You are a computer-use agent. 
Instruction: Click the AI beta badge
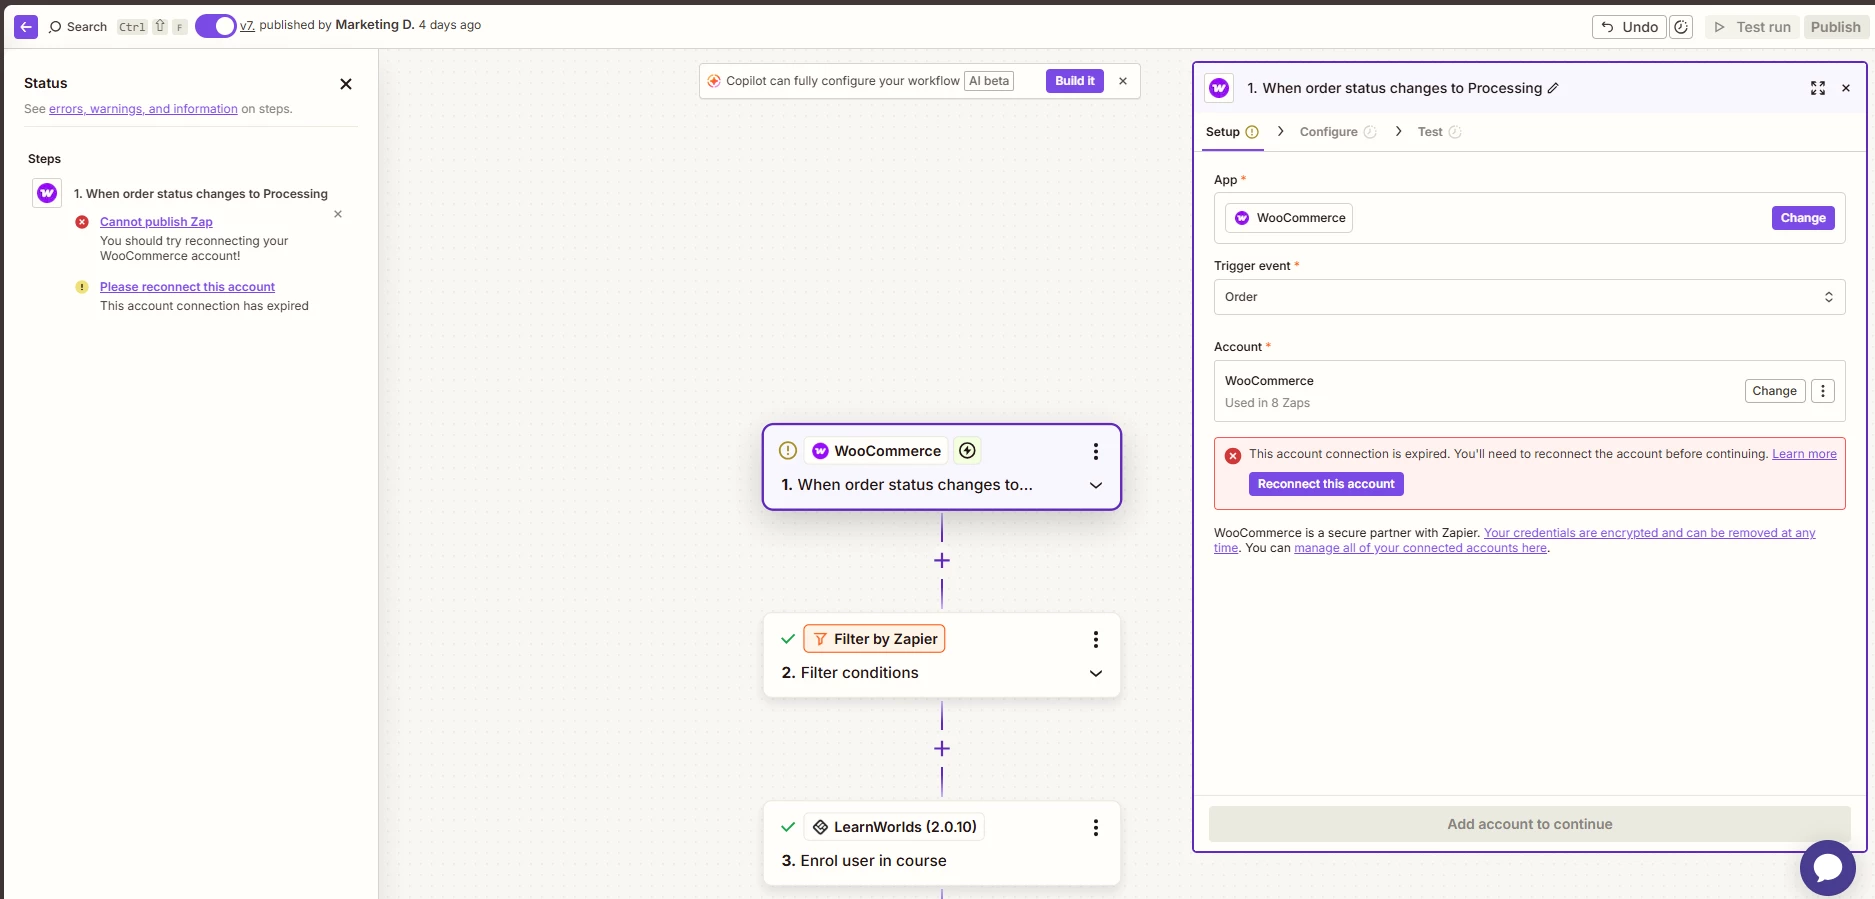click(x=989, y=81)
